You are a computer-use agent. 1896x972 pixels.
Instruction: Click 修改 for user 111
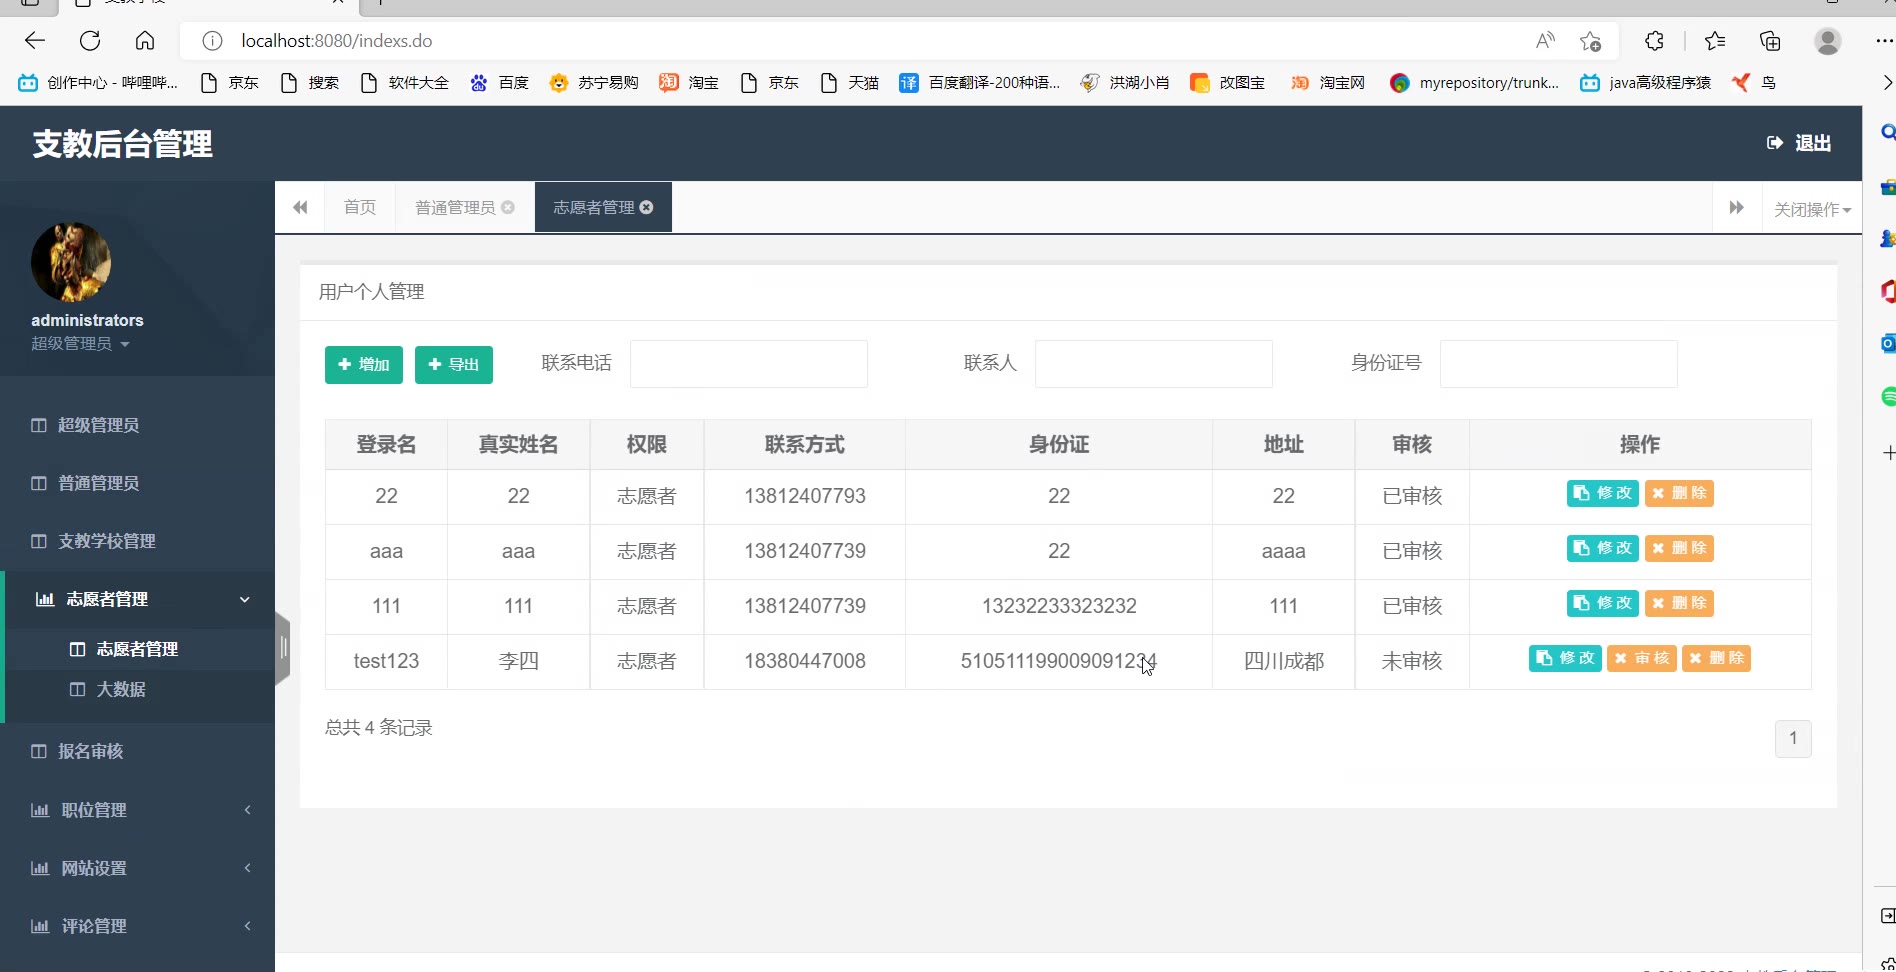click(x=1603, y=603)
